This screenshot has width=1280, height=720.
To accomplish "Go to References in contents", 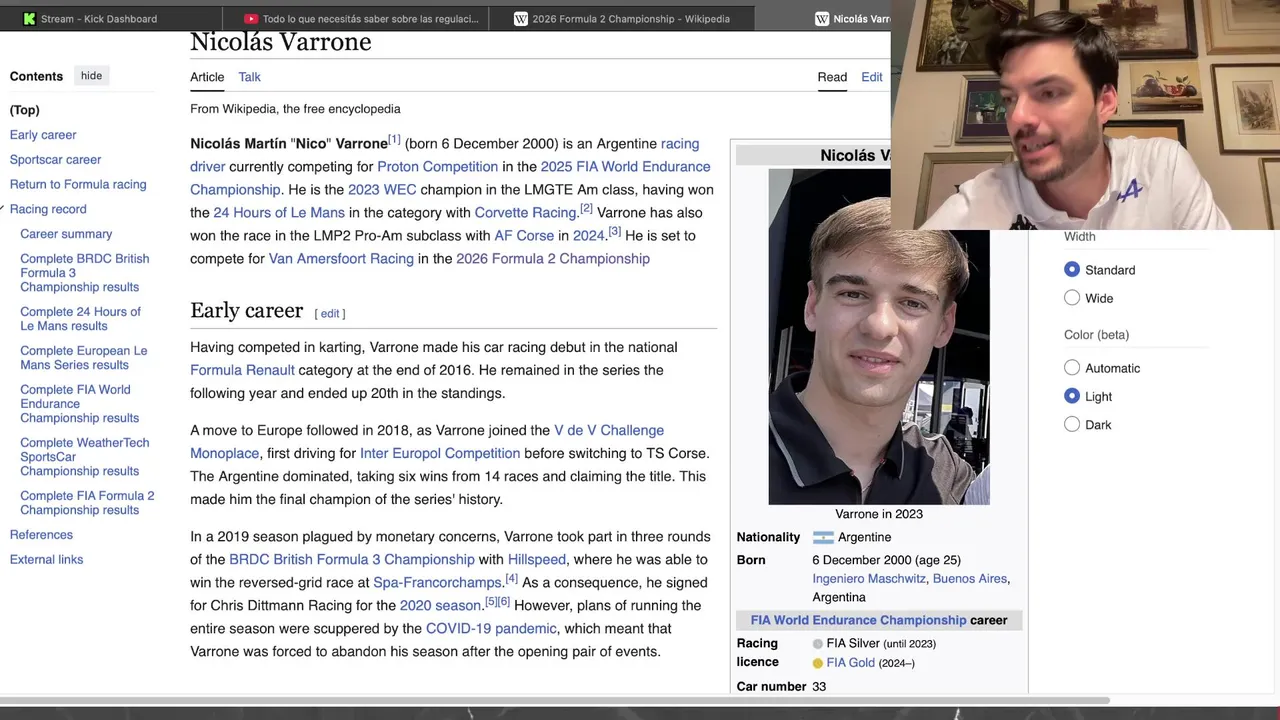I will (41, 535).
